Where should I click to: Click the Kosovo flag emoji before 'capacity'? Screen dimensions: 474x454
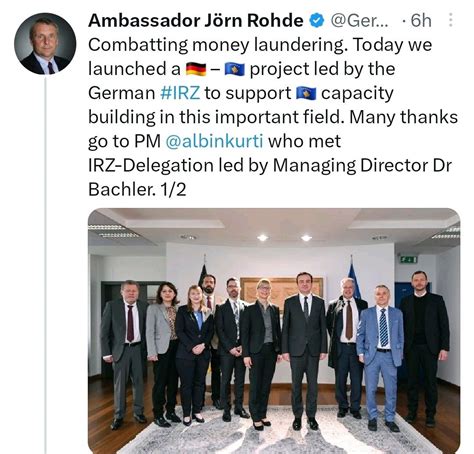pyautogui.click(x=306, y=93)
